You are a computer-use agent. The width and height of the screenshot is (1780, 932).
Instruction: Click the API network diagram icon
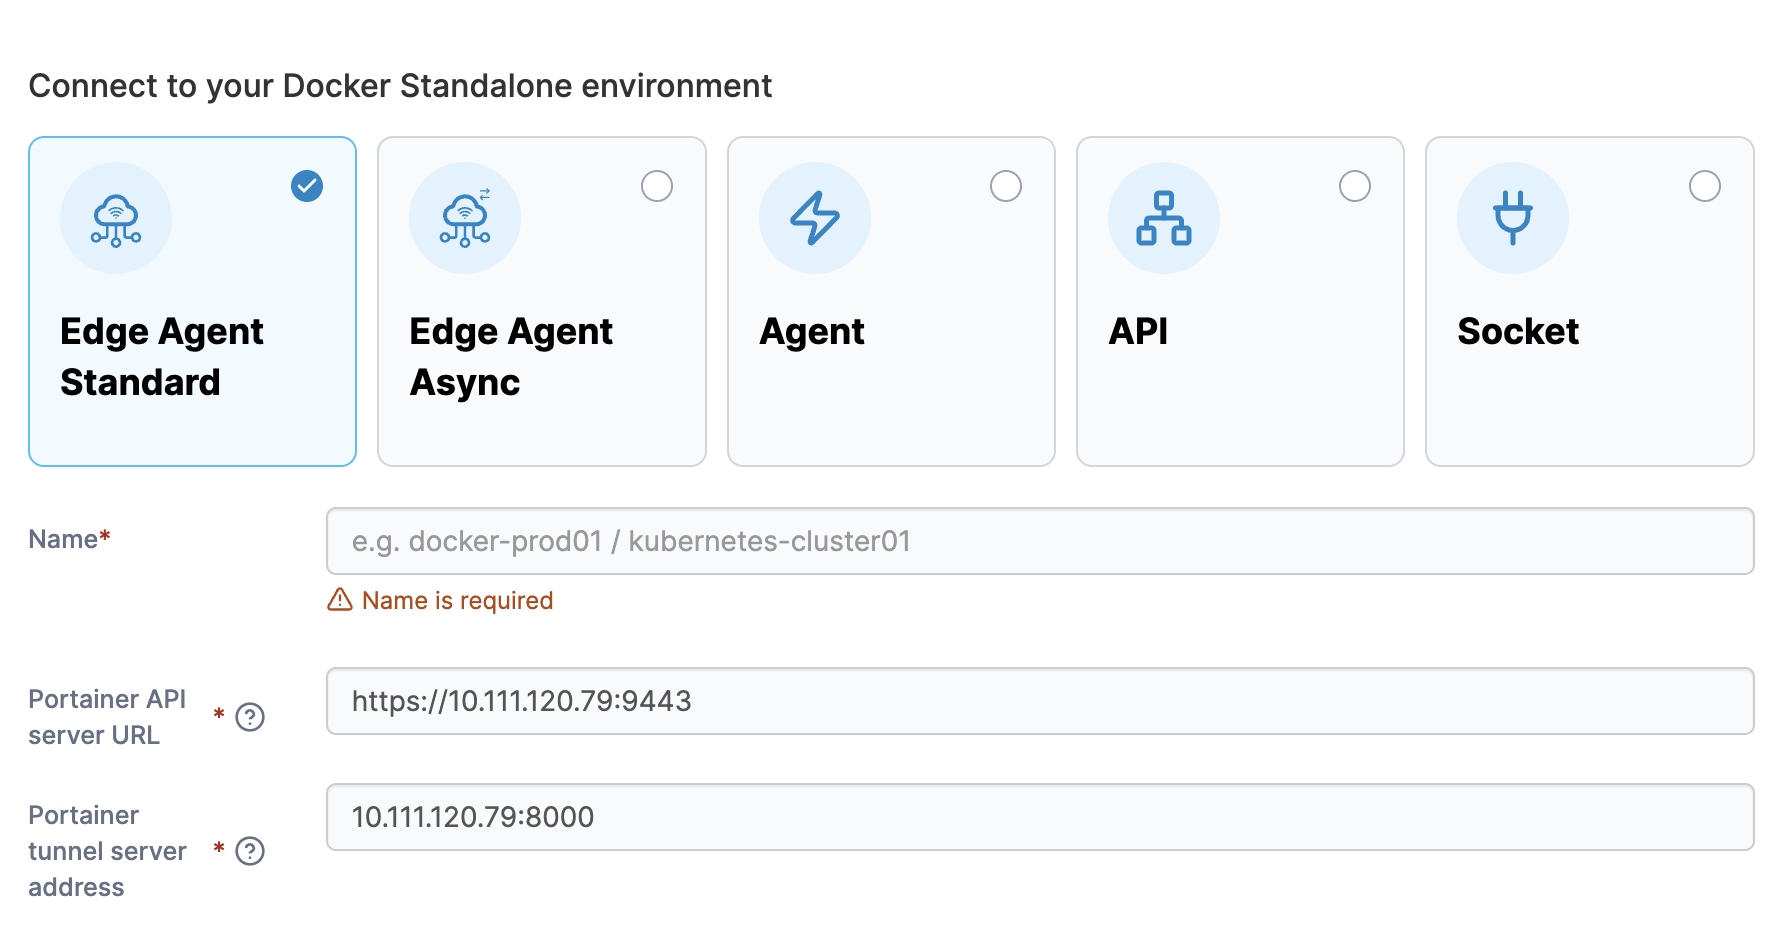point(1164,218)
